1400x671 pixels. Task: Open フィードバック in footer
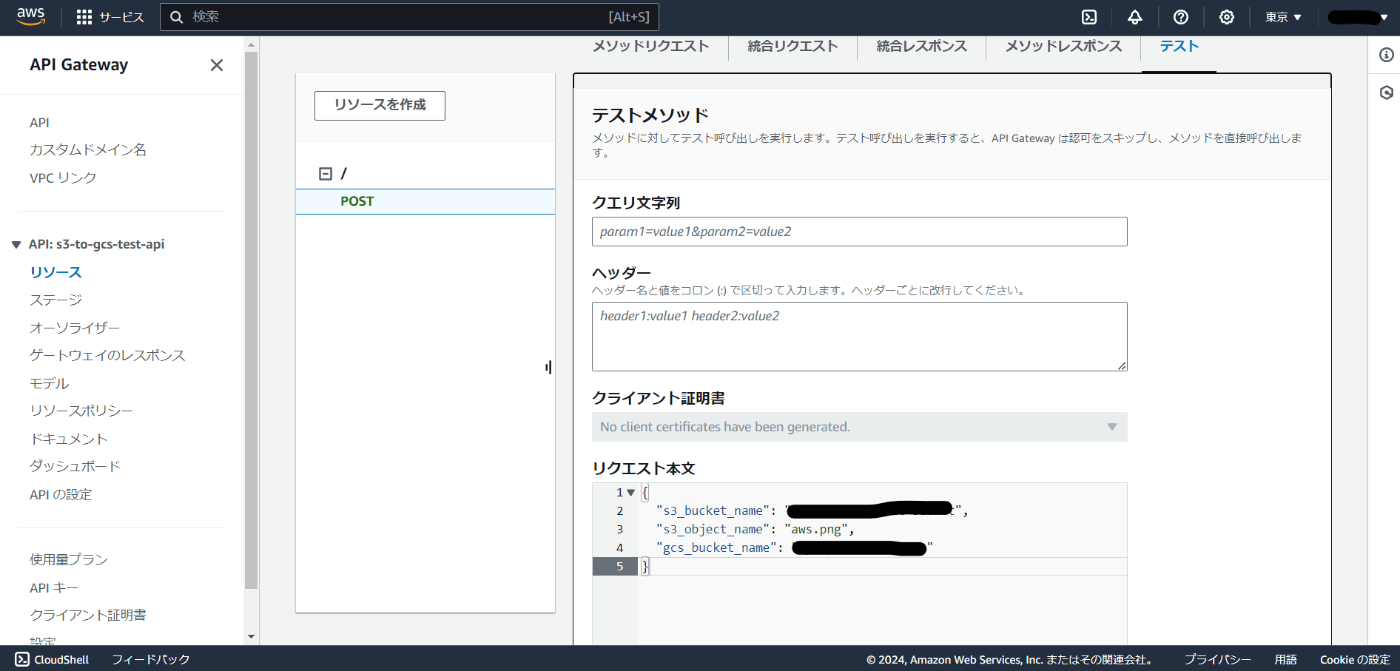point(151,660)
